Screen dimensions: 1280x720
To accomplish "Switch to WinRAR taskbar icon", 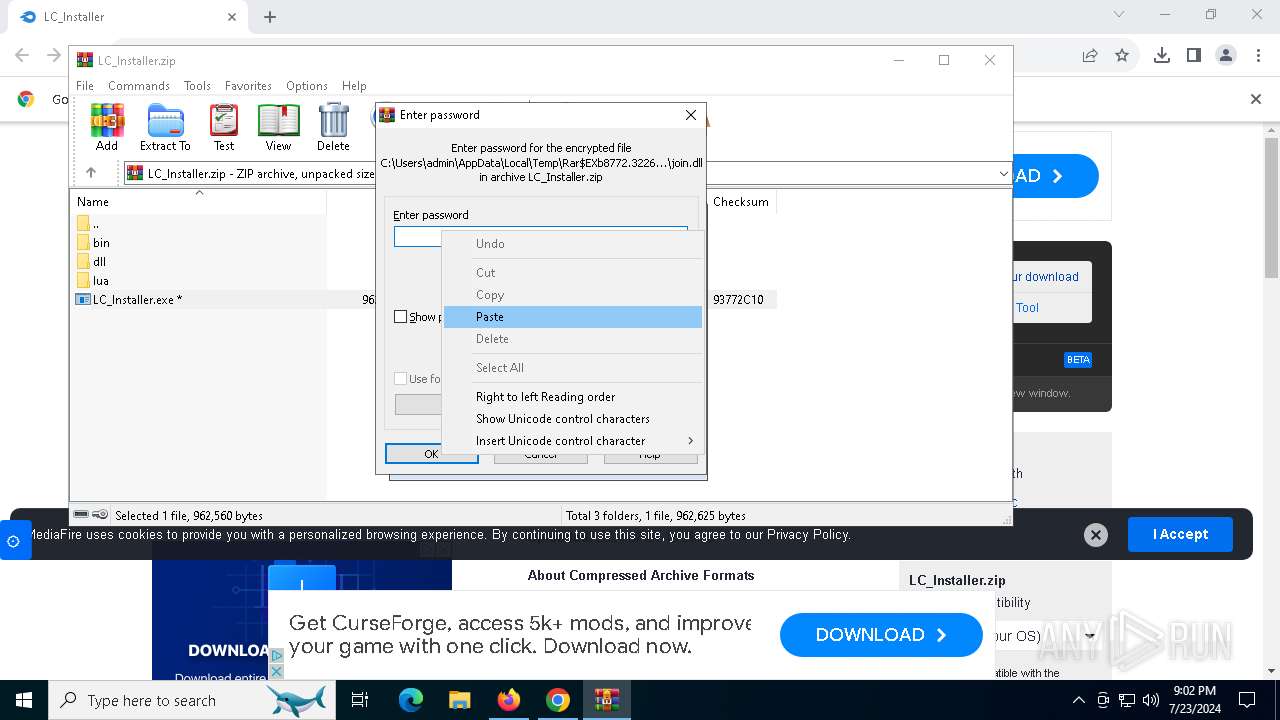I will click(x=607, y=700).
